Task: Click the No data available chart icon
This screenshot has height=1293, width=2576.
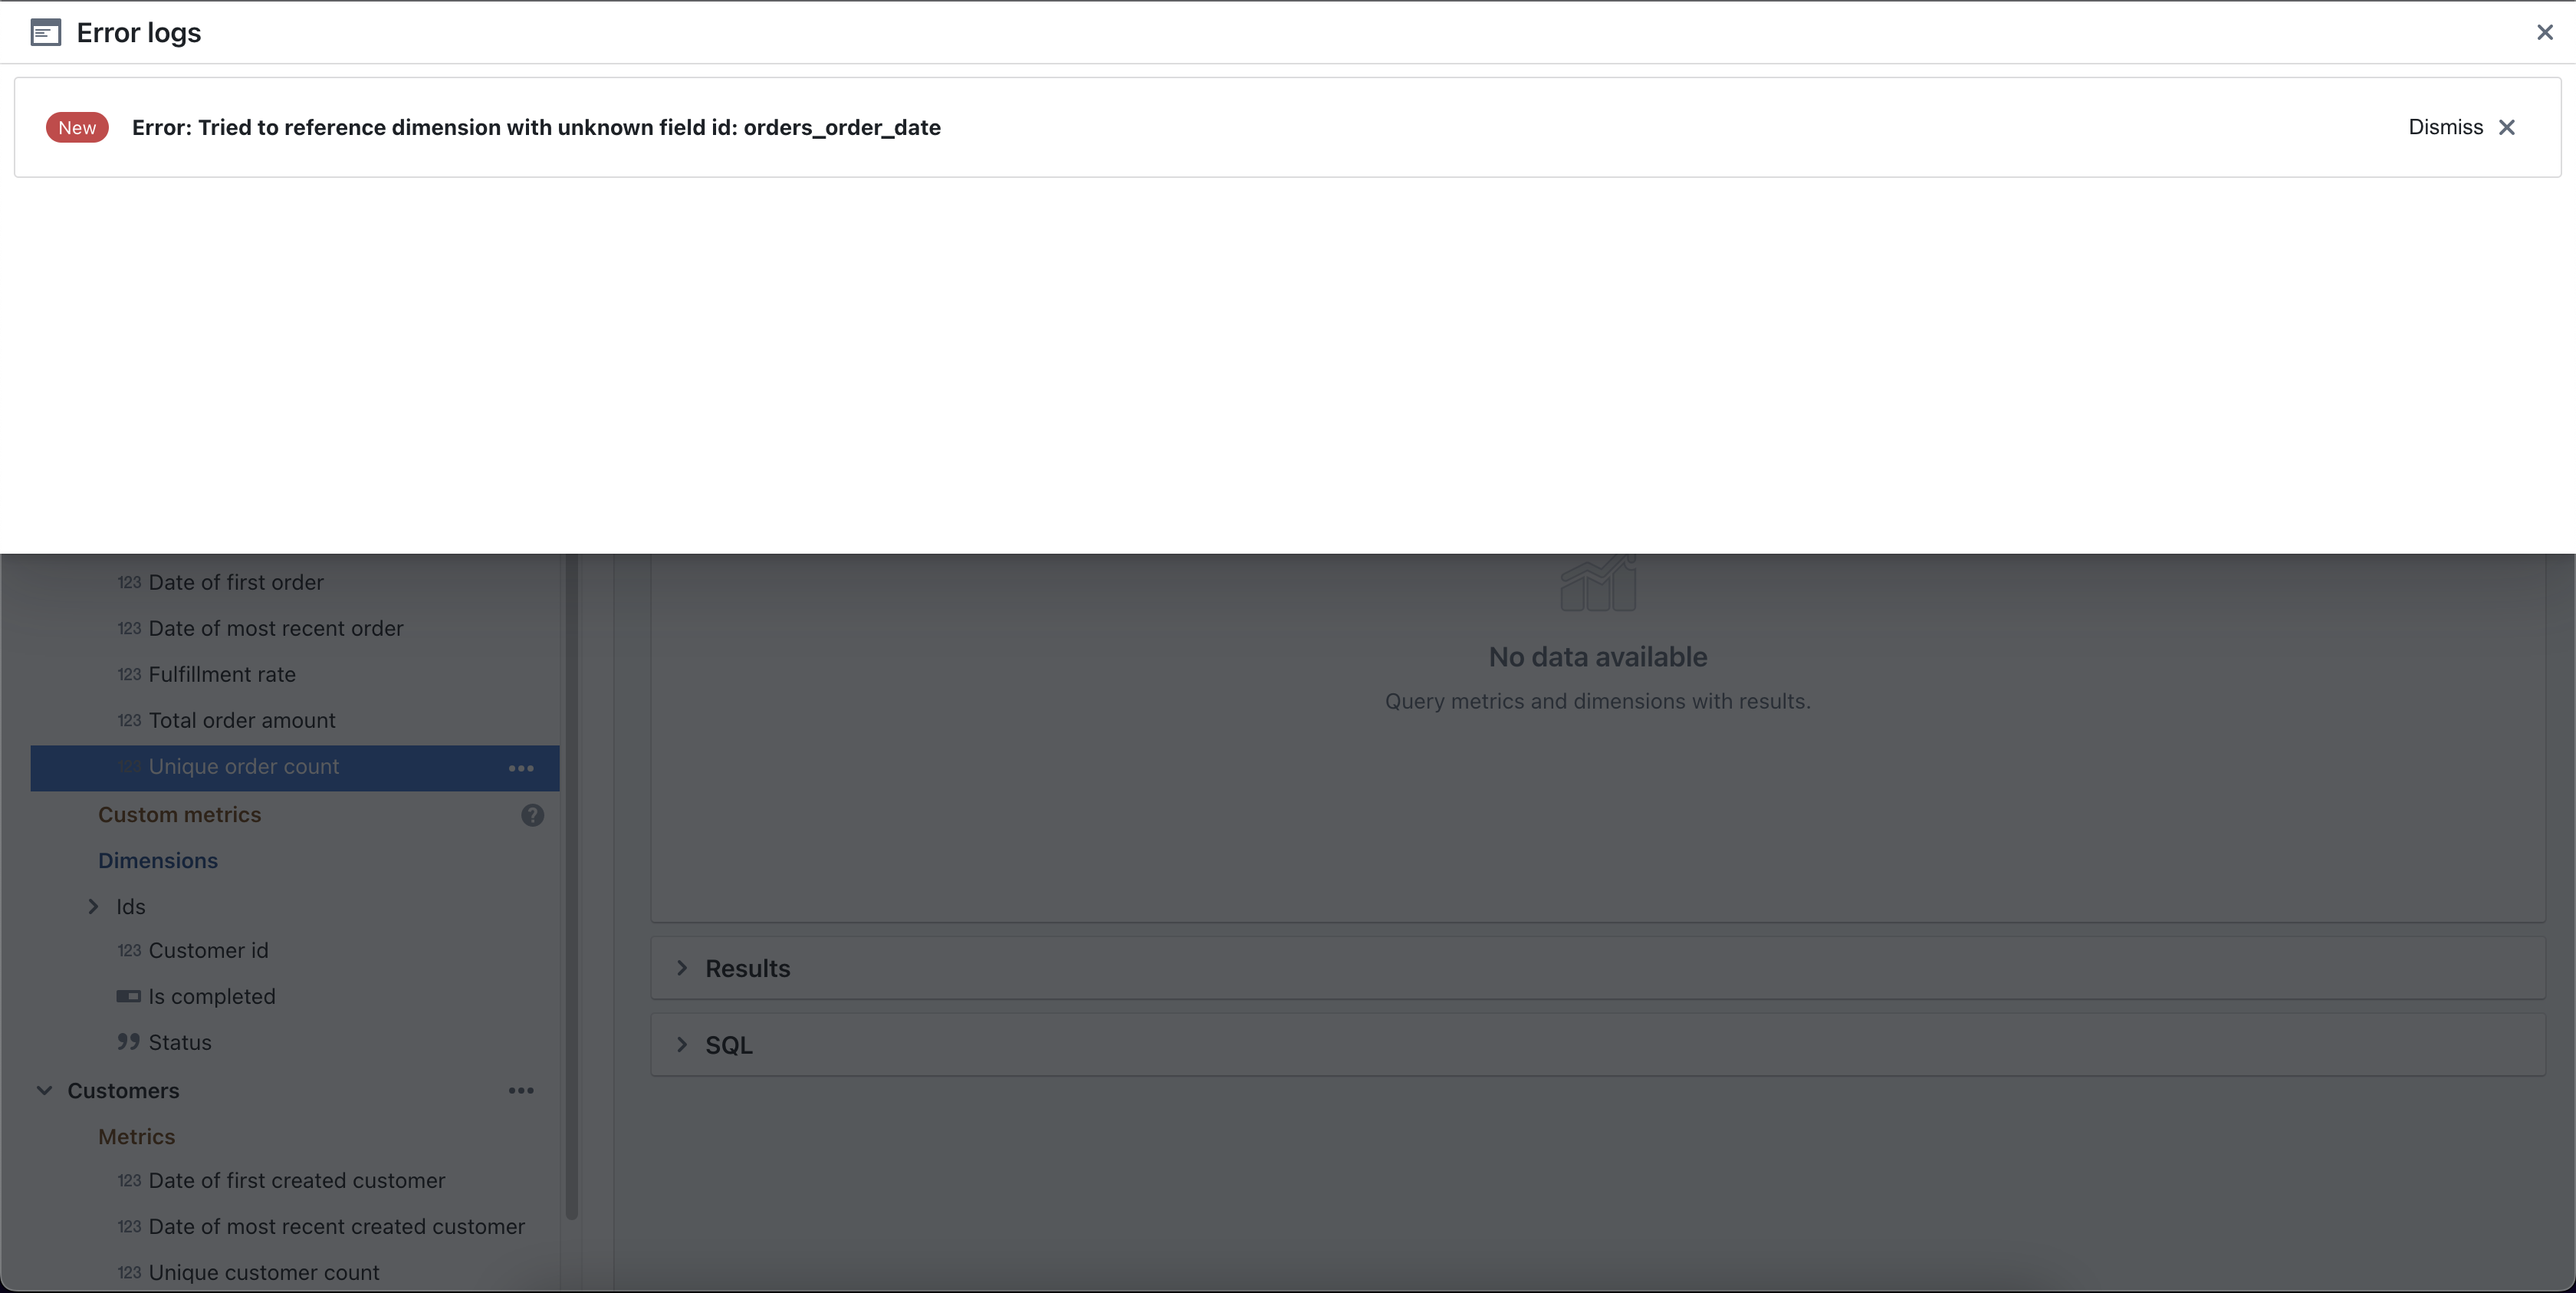Action: [x=1598, y=583]
